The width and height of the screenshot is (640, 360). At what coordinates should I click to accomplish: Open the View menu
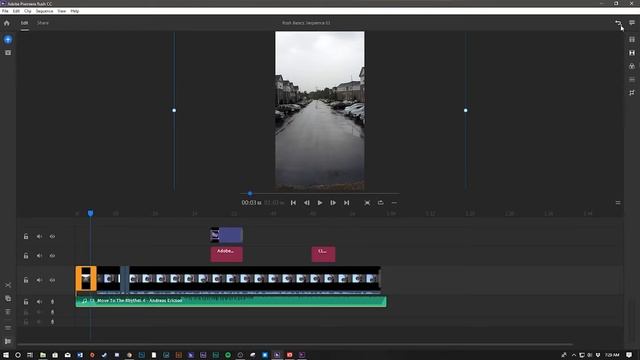[x=62, y=11]
